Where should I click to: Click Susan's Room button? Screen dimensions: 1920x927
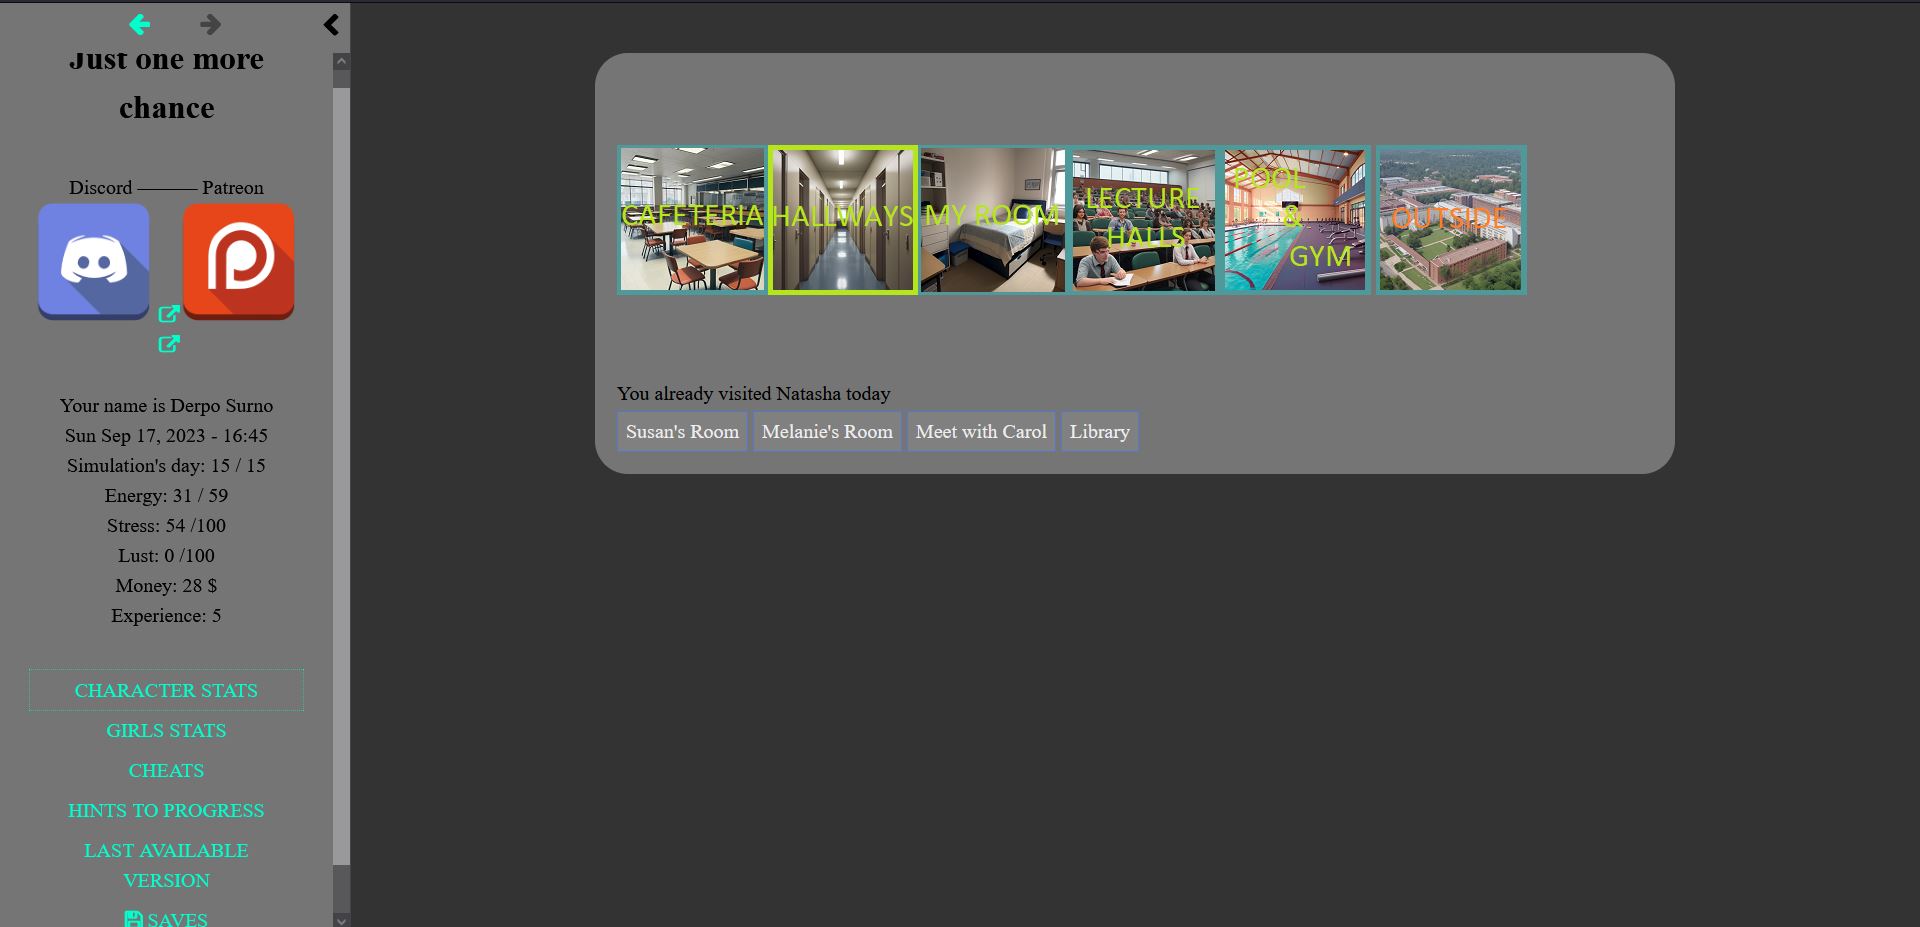pos(682,431)
